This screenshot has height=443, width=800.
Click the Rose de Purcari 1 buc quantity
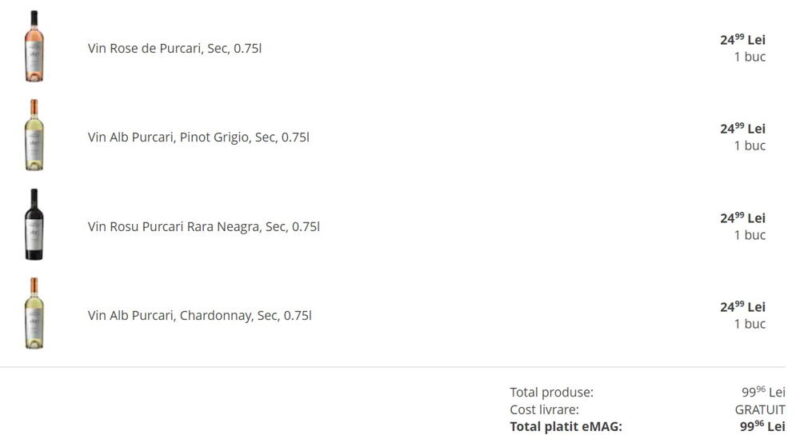pos(749,57)
